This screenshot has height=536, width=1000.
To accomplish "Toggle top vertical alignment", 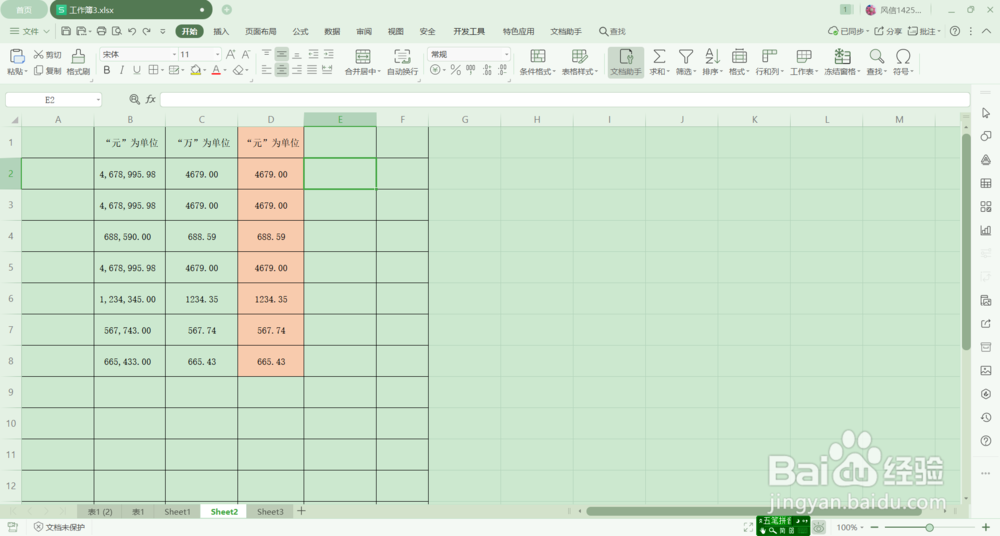I will (x=267, y=54).
